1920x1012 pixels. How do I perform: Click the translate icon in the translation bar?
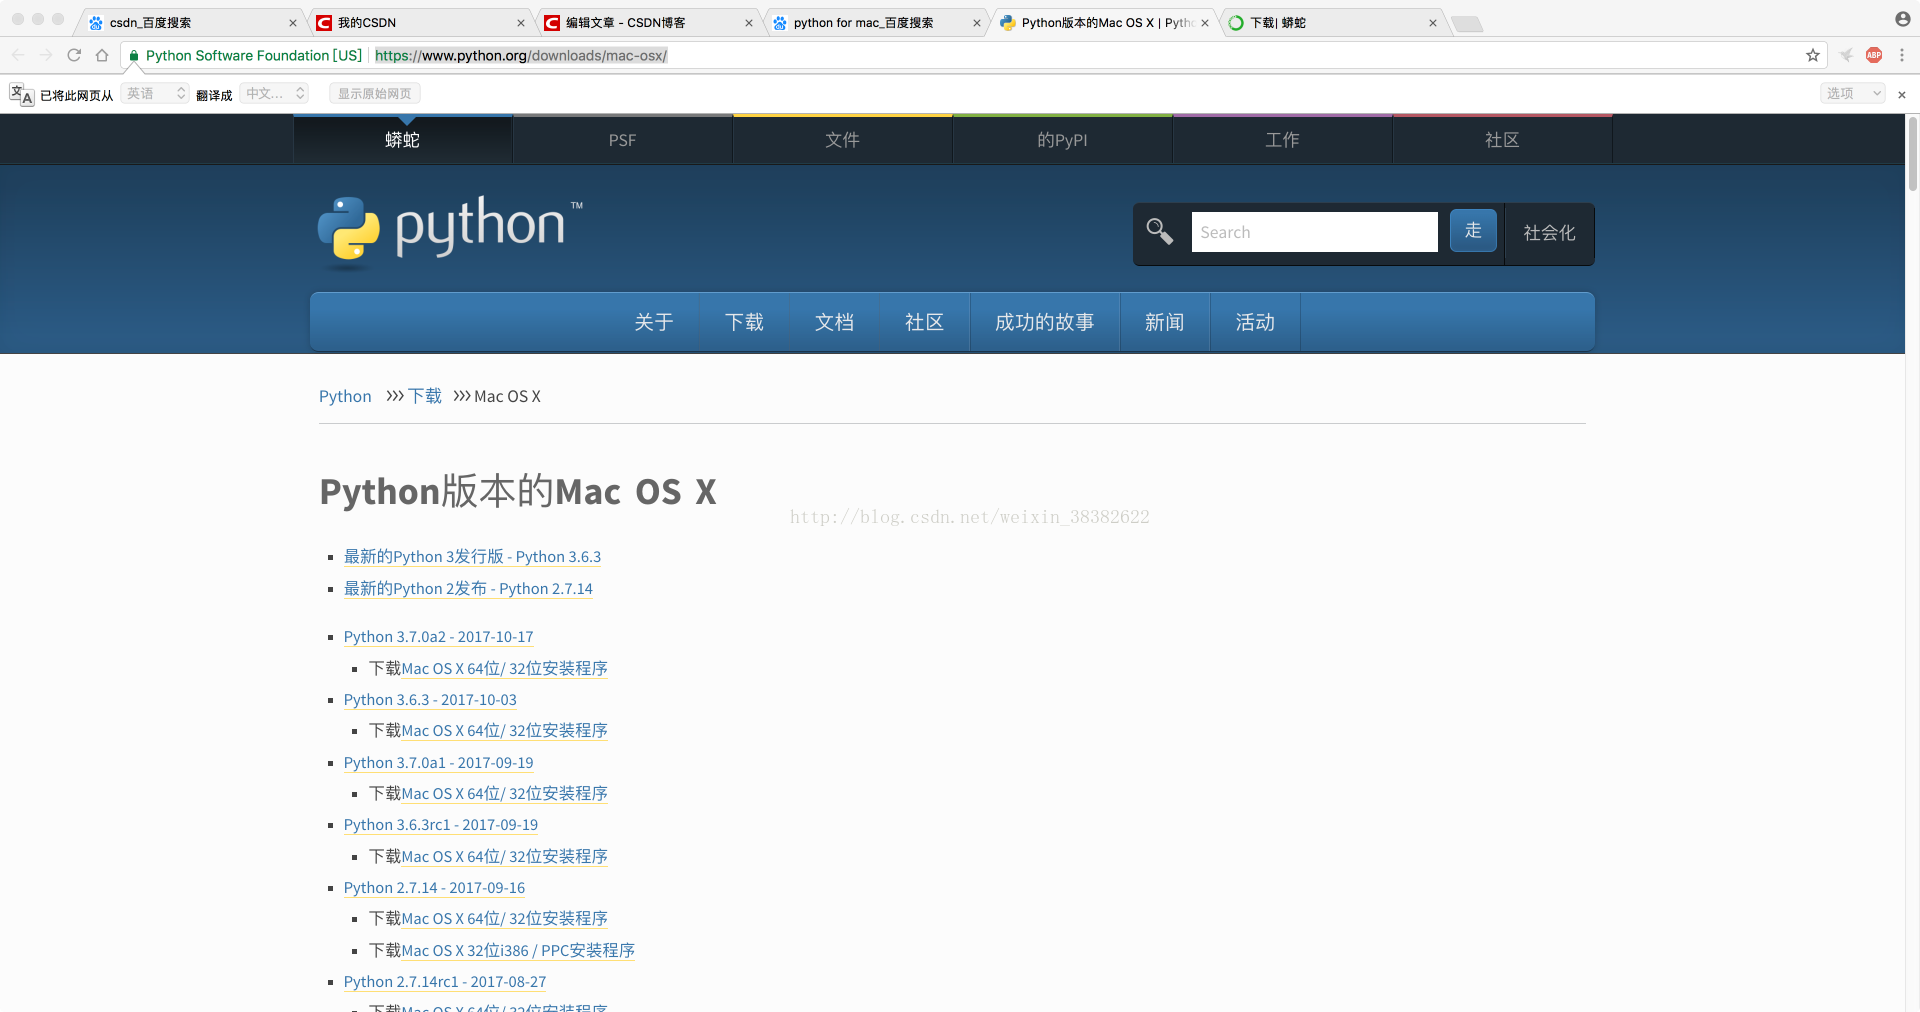point(21,94)
